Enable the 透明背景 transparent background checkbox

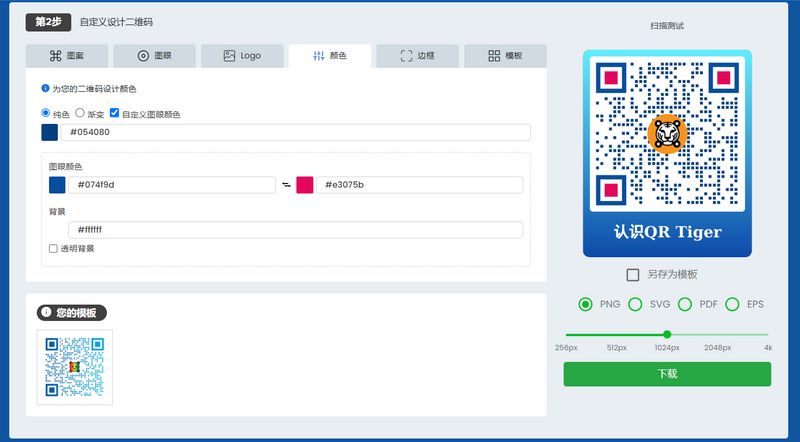point(53,249)
